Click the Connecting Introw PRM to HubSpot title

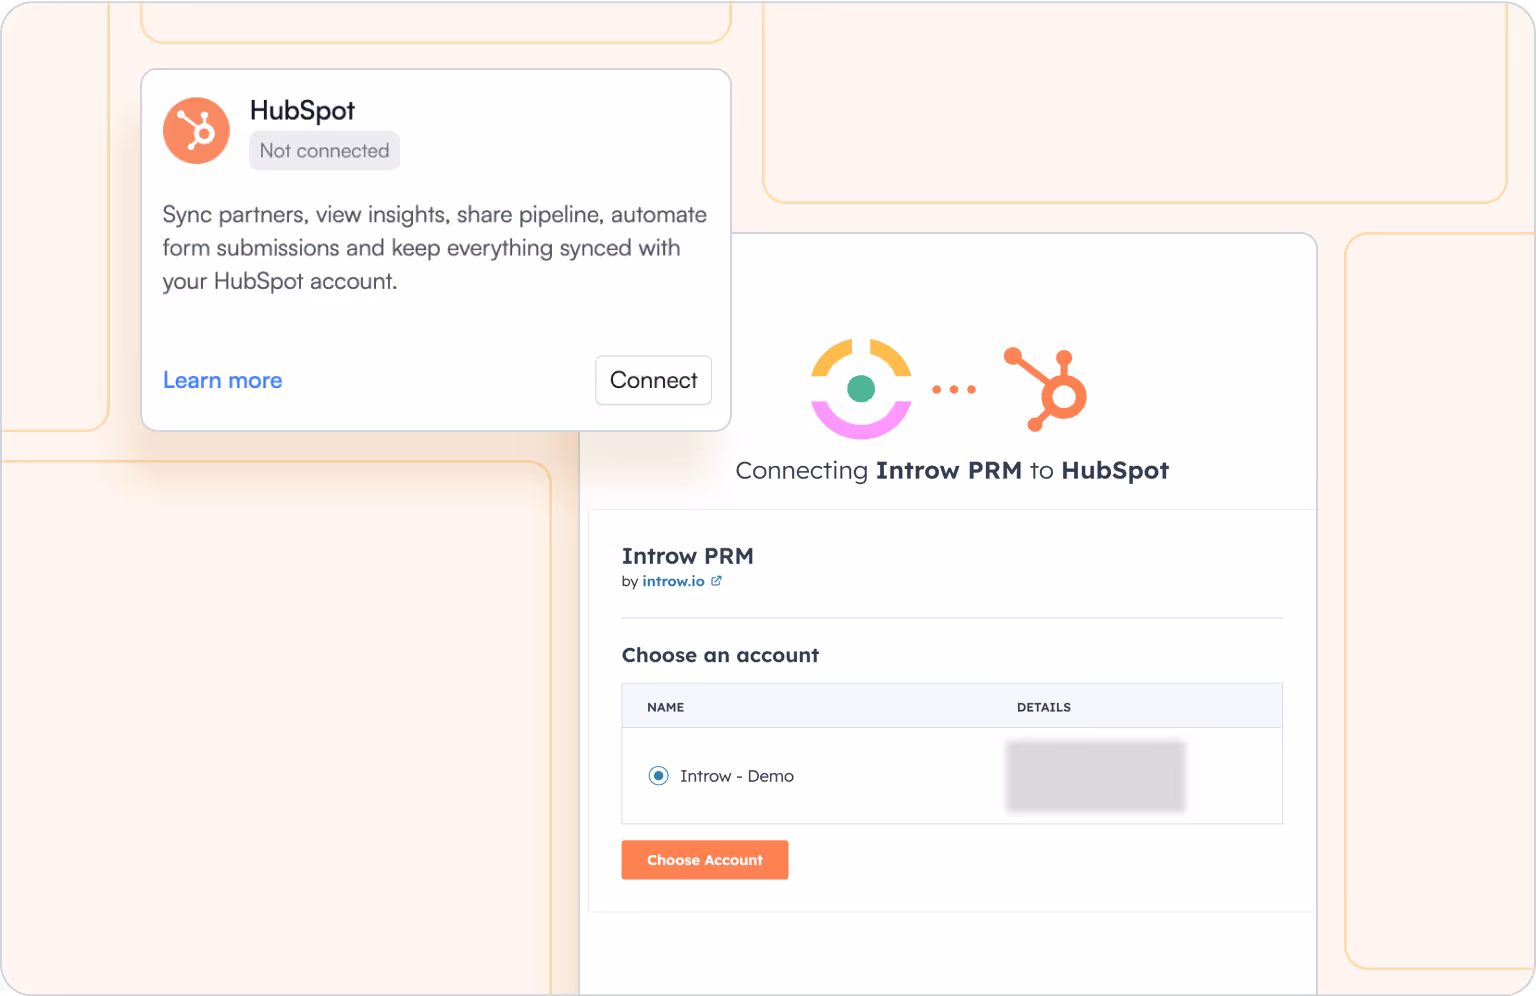952,471
